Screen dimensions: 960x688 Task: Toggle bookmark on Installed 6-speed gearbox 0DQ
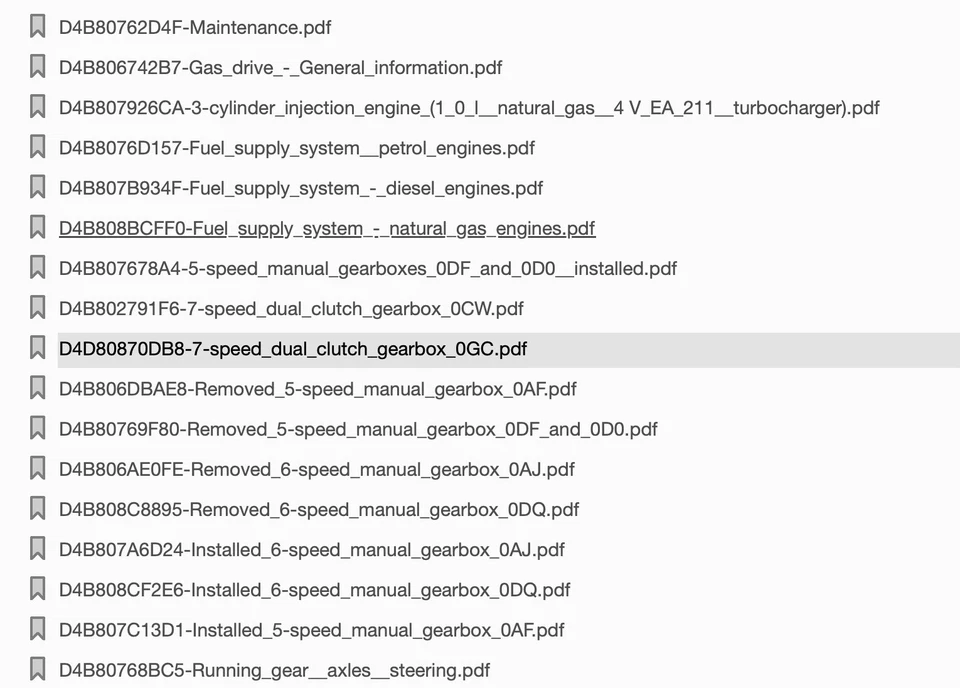38,590
